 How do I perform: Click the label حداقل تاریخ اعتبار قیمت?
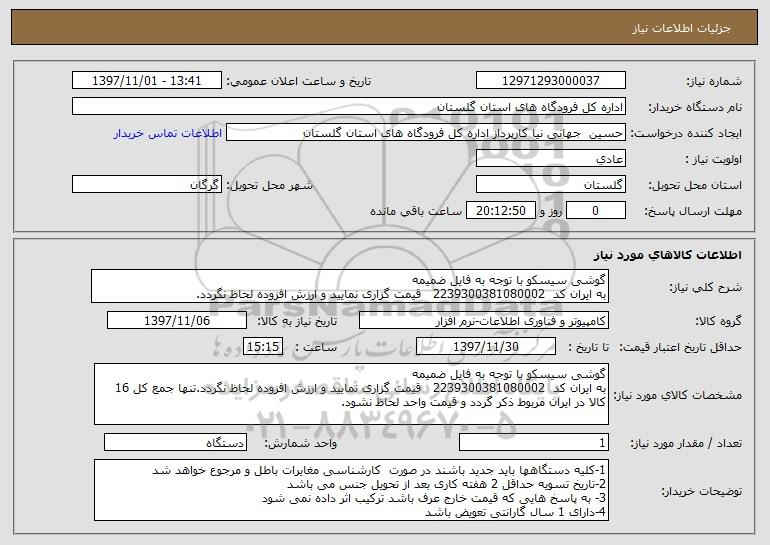point(680,347)
